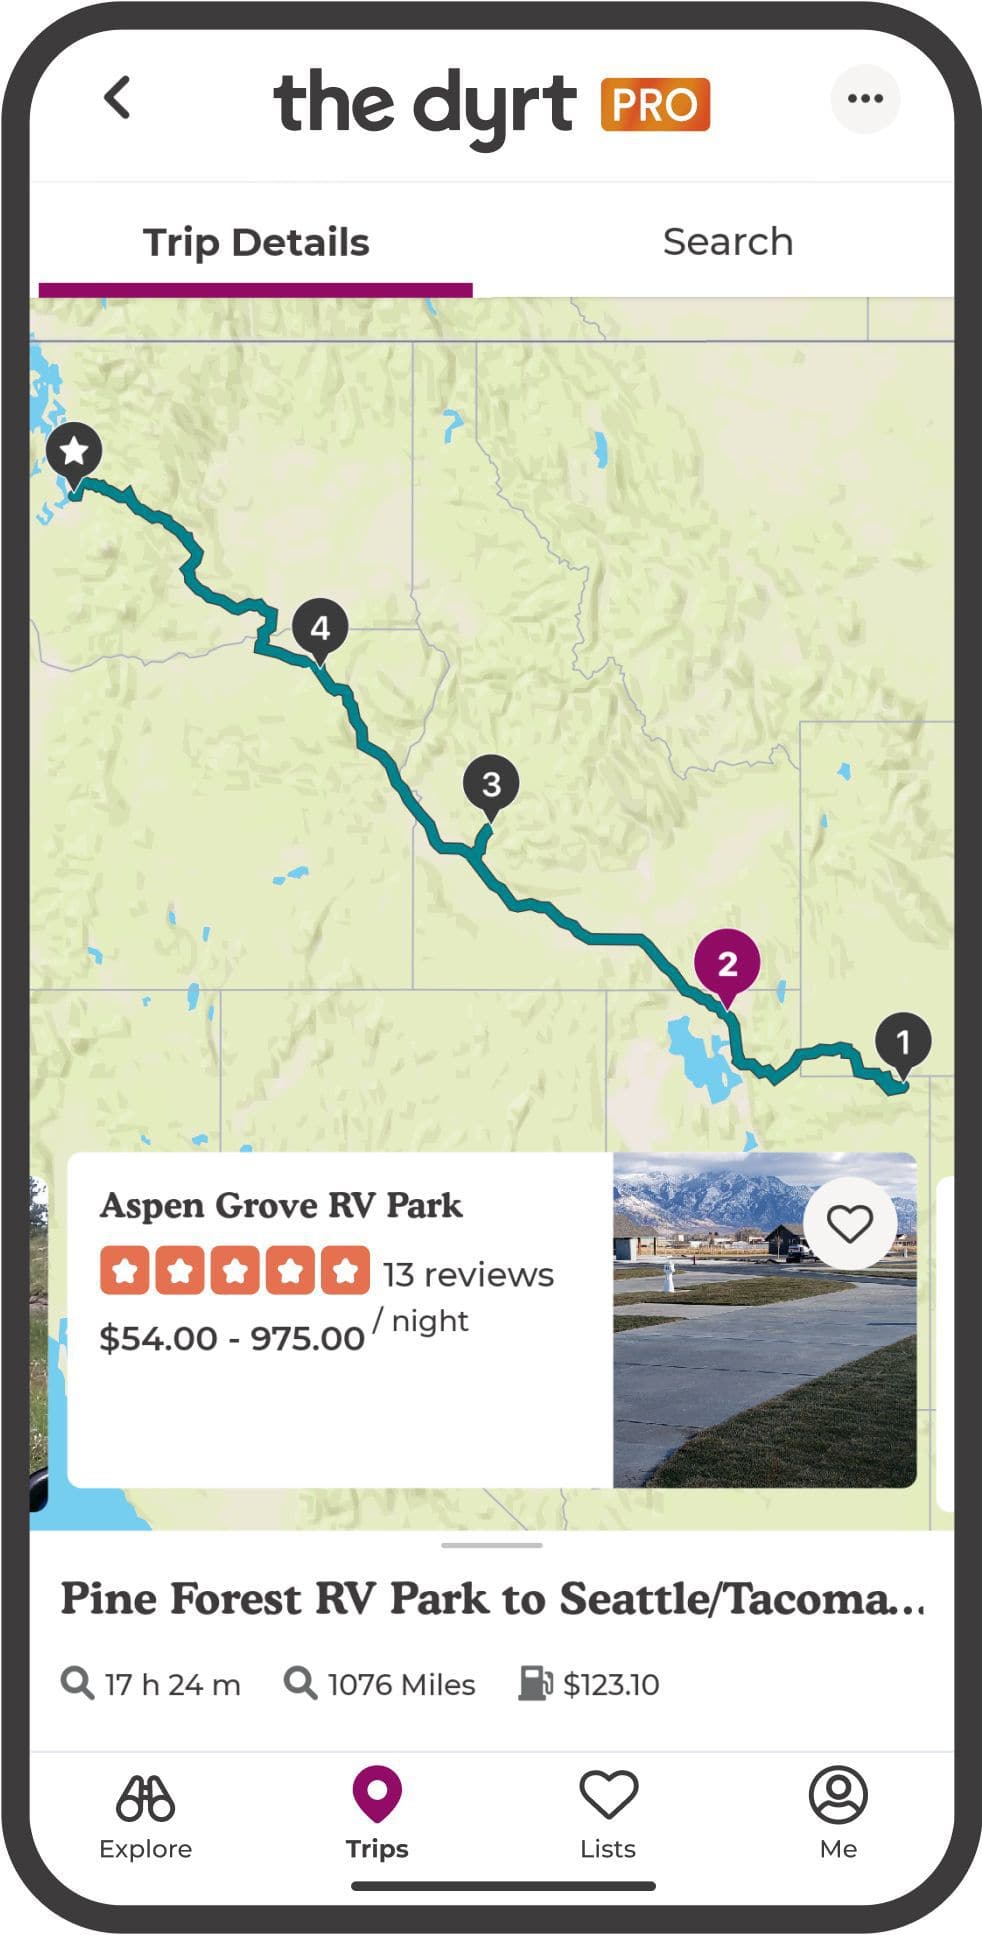The width and height of the screenshot is (982, 1935).
Task: Tap the star destination map pin
Action: tap(74, 452)
